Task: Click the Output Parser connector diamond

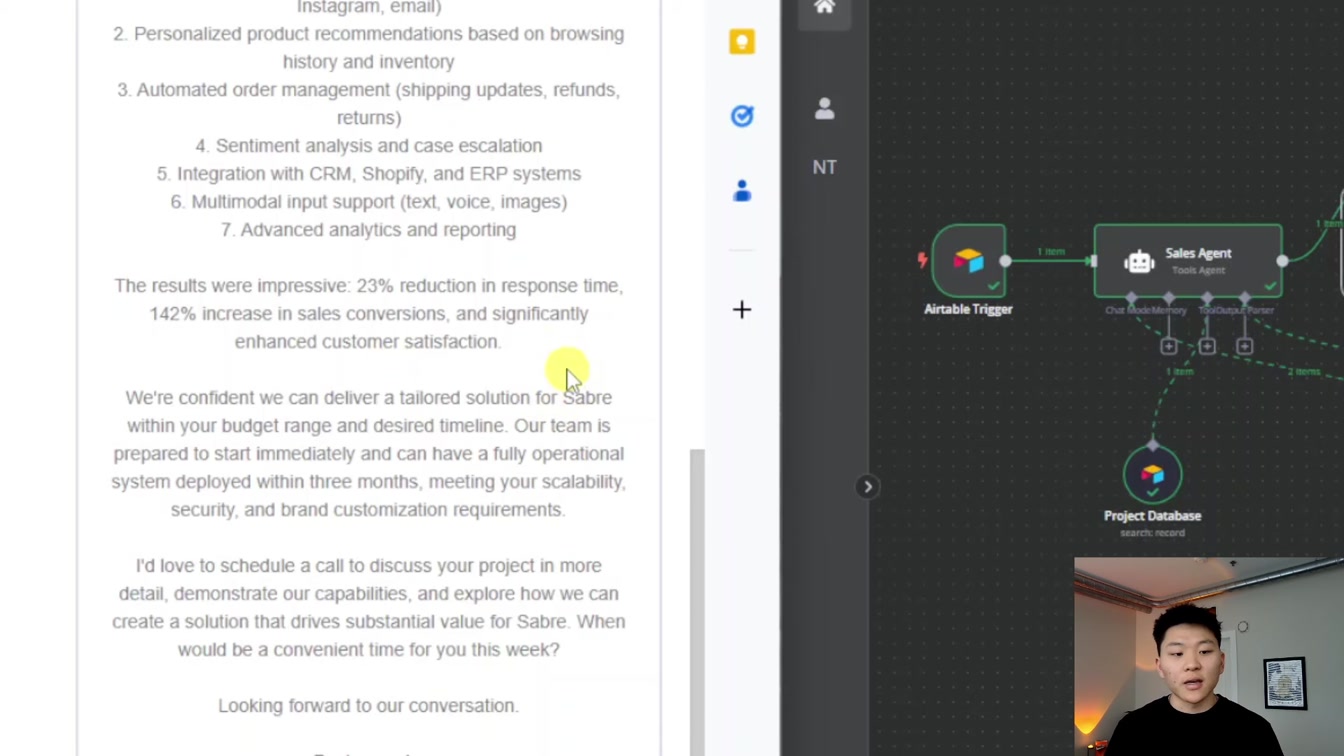Action: (1244, 297)
